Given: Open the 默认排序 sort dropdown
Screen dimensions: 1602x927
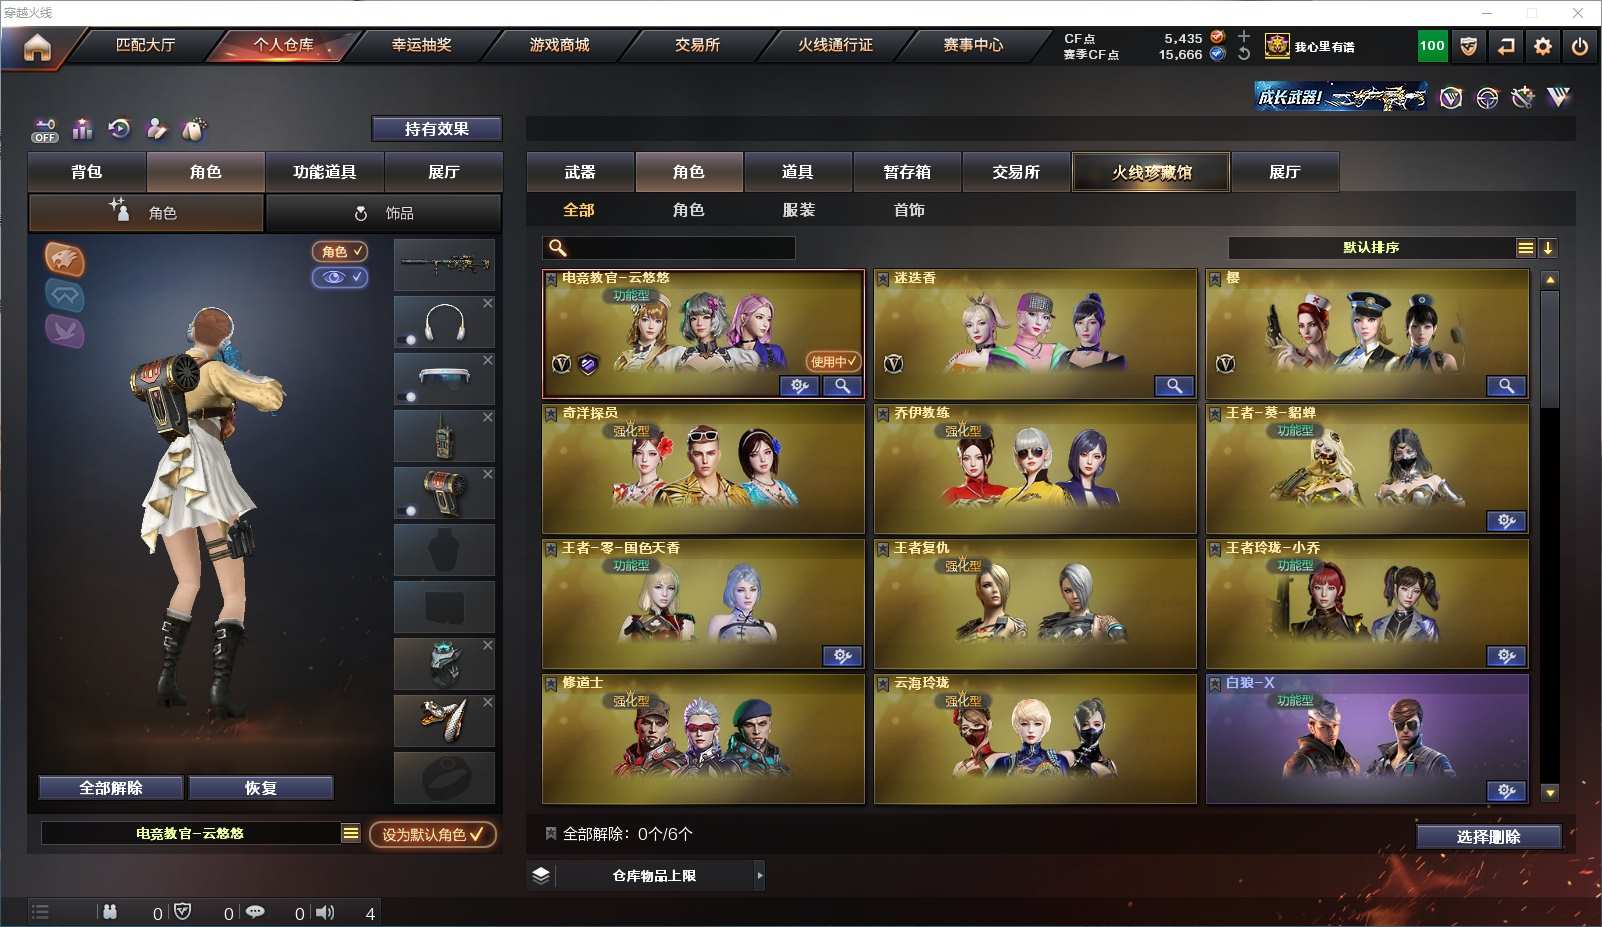Looking at the screenshot, I should 1525,248.
